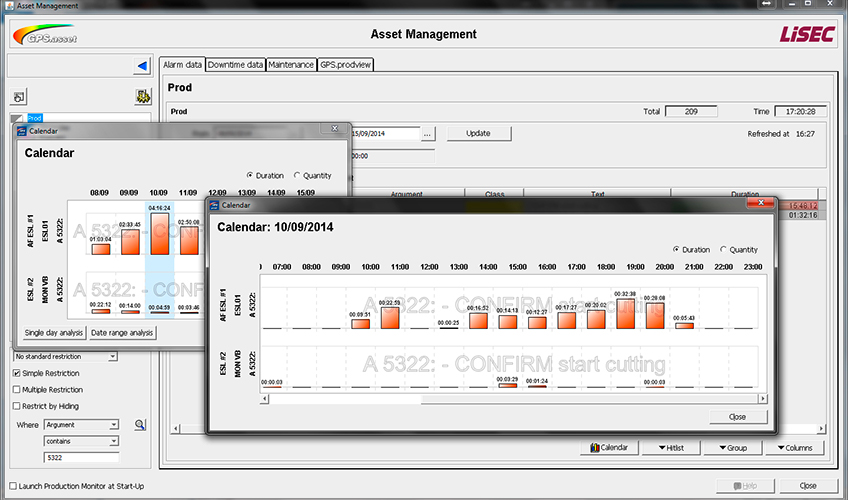Screen dimensions: 848x500
Task: Click the Date range analysis button
Action: (x=122, y=332)
